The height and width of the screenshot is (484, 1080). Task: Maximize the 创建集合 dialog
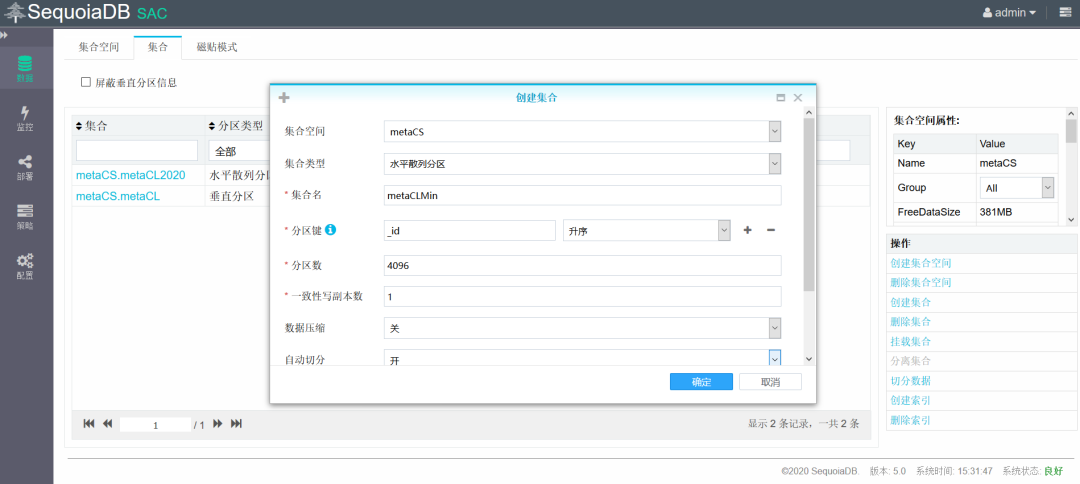780,98
